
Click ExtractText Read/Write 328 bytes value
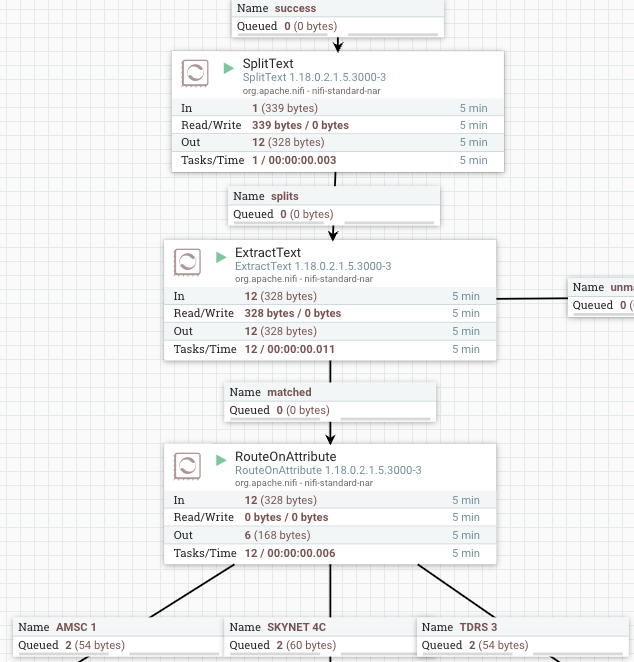[x=293, y=313]
